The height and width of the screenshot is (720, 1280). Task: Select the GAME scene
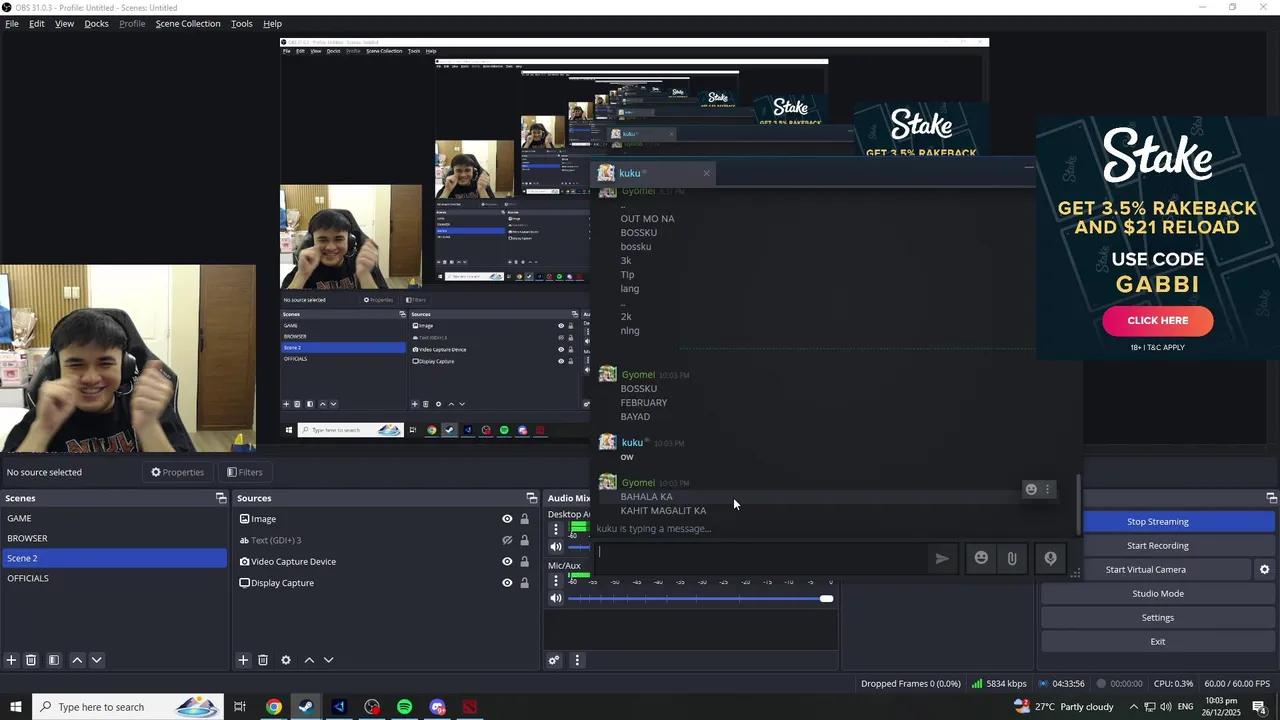pyautogui.click(x=114, y=518)
